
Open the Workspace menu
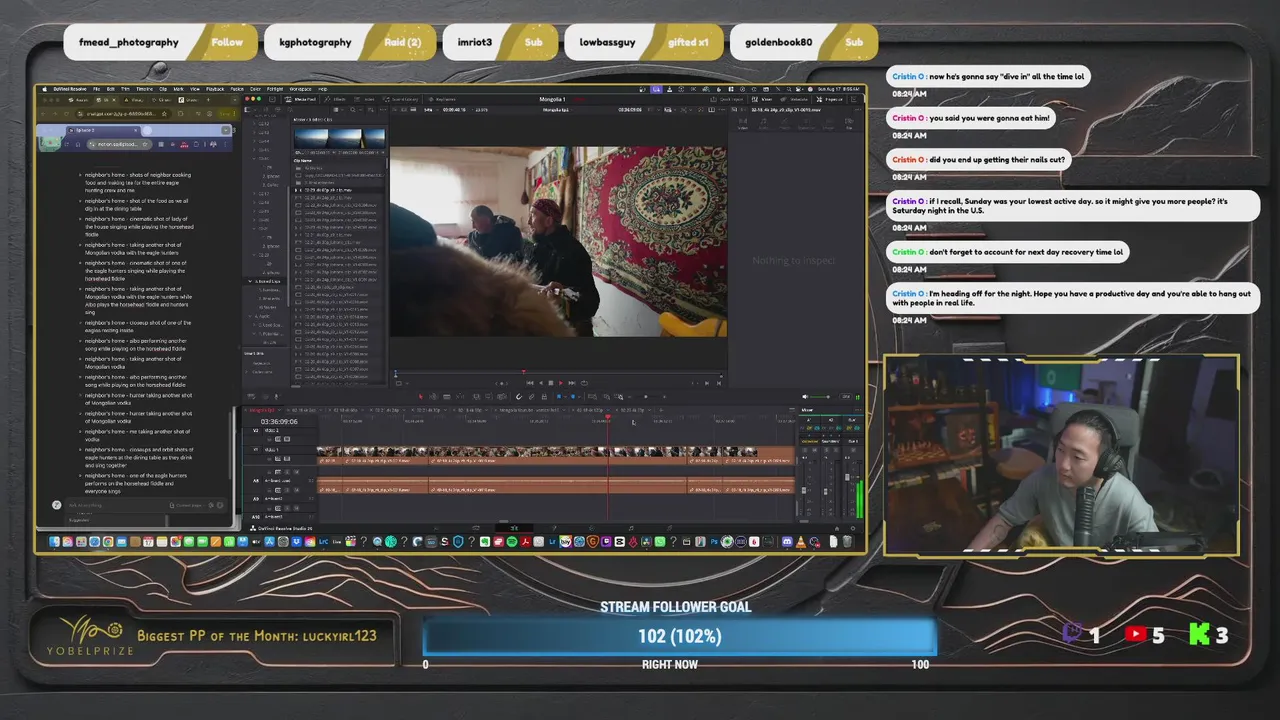[x=299, y=89]
